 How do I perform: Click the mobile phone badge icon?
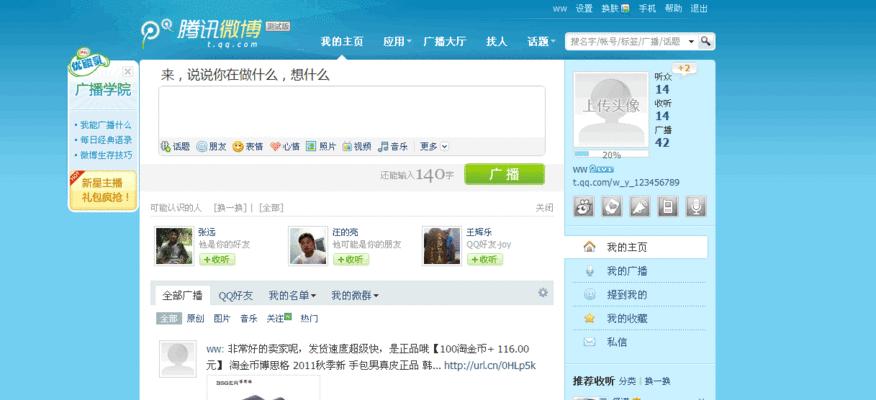coord(668,206)
